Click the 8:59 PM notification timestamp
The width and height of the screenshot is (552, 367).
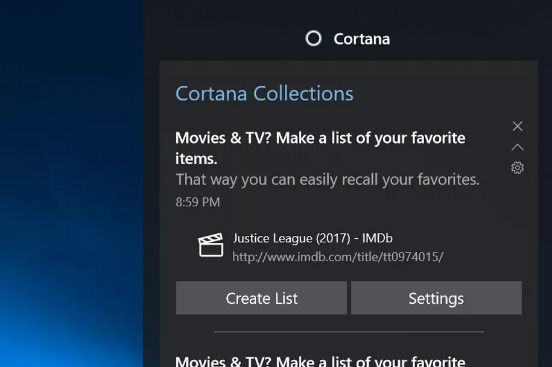(x=197, y=202)
